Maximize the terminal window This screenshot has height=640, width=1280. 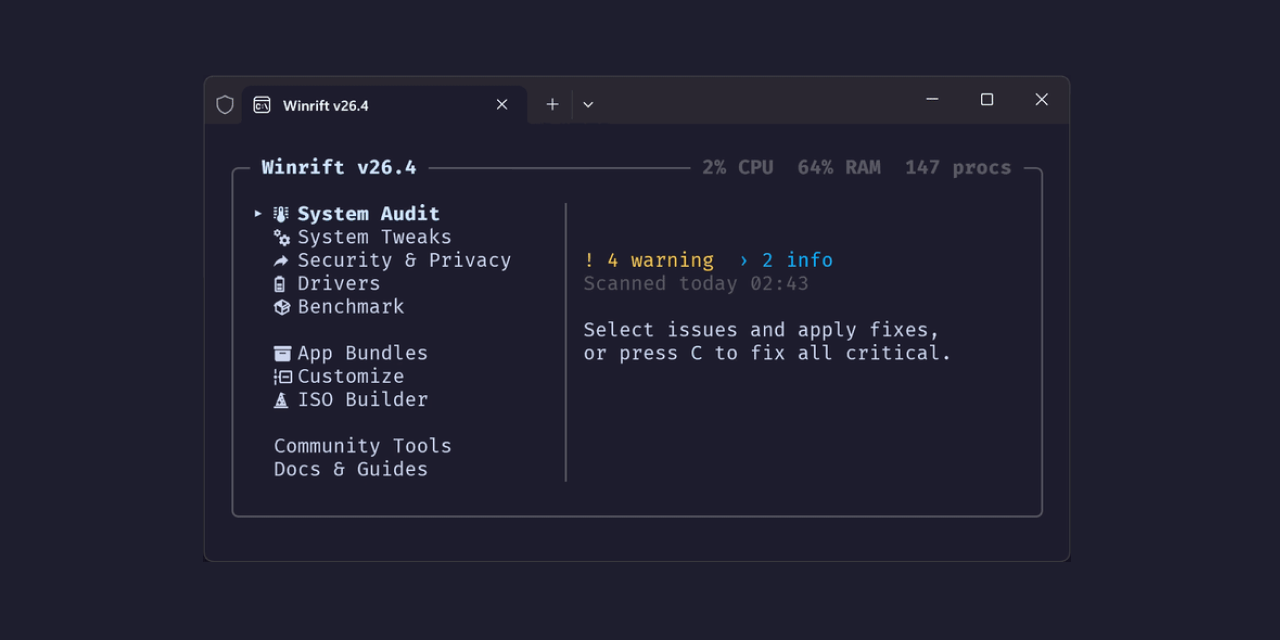pyautogui.click(x=987, y=99)
